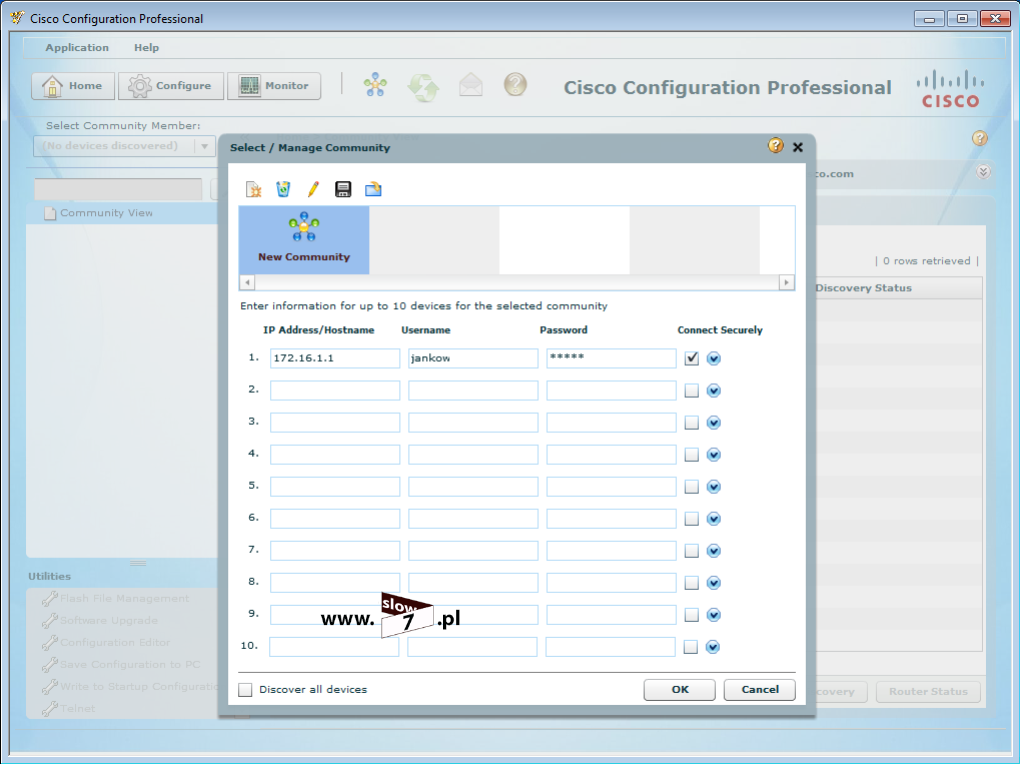Expand the double-chevron panel in the main window

click(x=984, y=172)
